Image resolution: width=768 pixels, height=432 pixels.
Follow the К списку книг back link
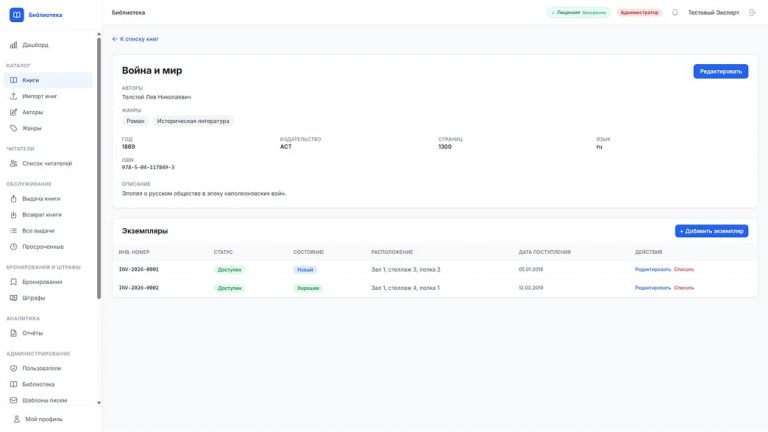point(135,39)
